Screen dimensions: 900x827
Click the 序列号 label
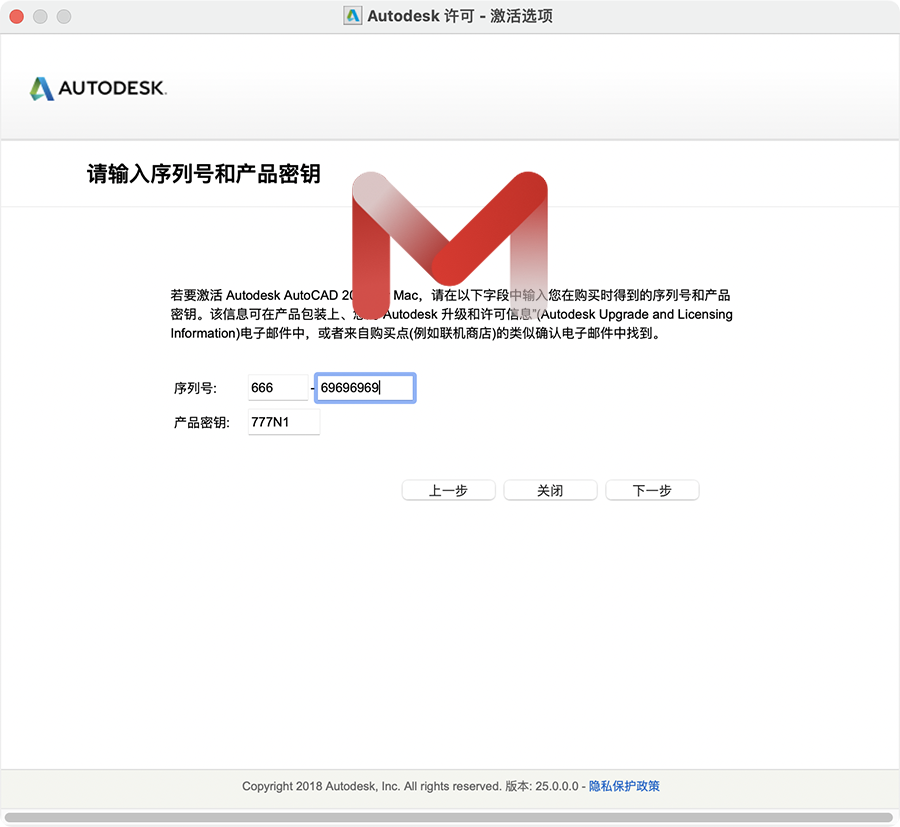coord(195,388)
